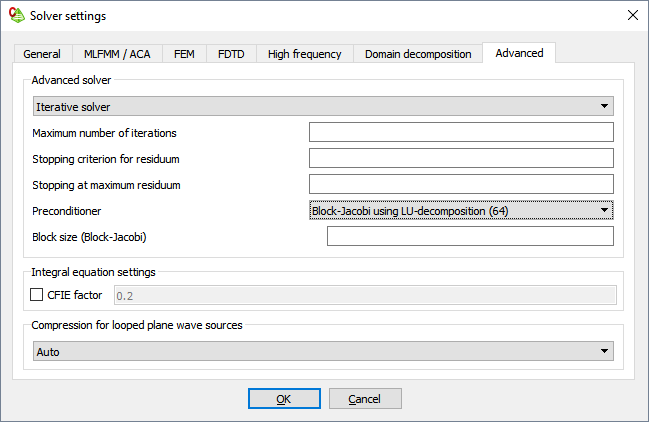Open the High frequency tab
This screenshot has height=423, width=649.
tap(304, 54)
